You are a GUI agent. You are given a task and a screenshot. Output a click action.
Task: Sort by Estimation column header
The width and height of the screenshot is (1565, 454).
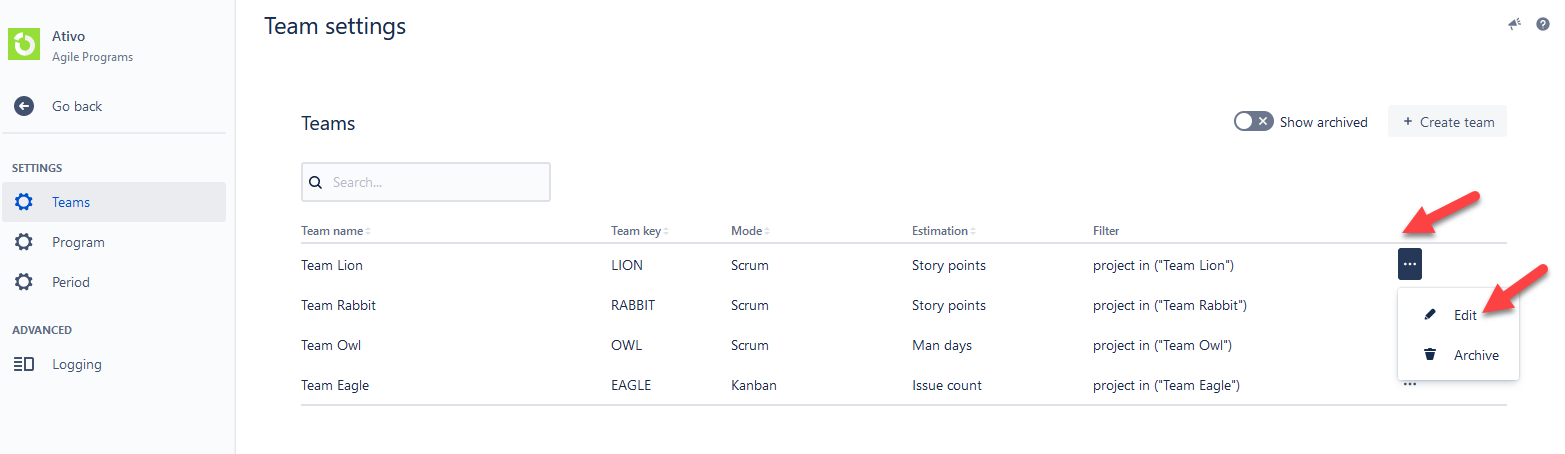coord(943,231)
